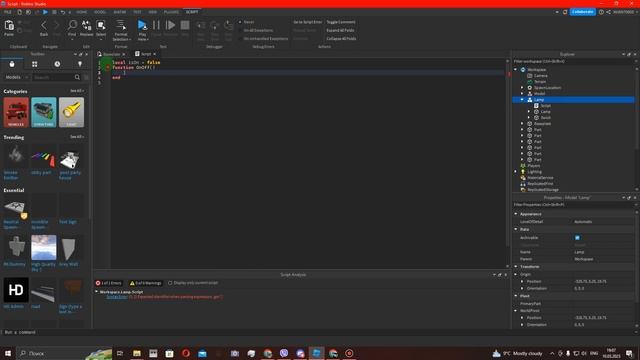
Task: Expand the SpawnLocation node in Explorer
Action: click(x=522, y=88)
